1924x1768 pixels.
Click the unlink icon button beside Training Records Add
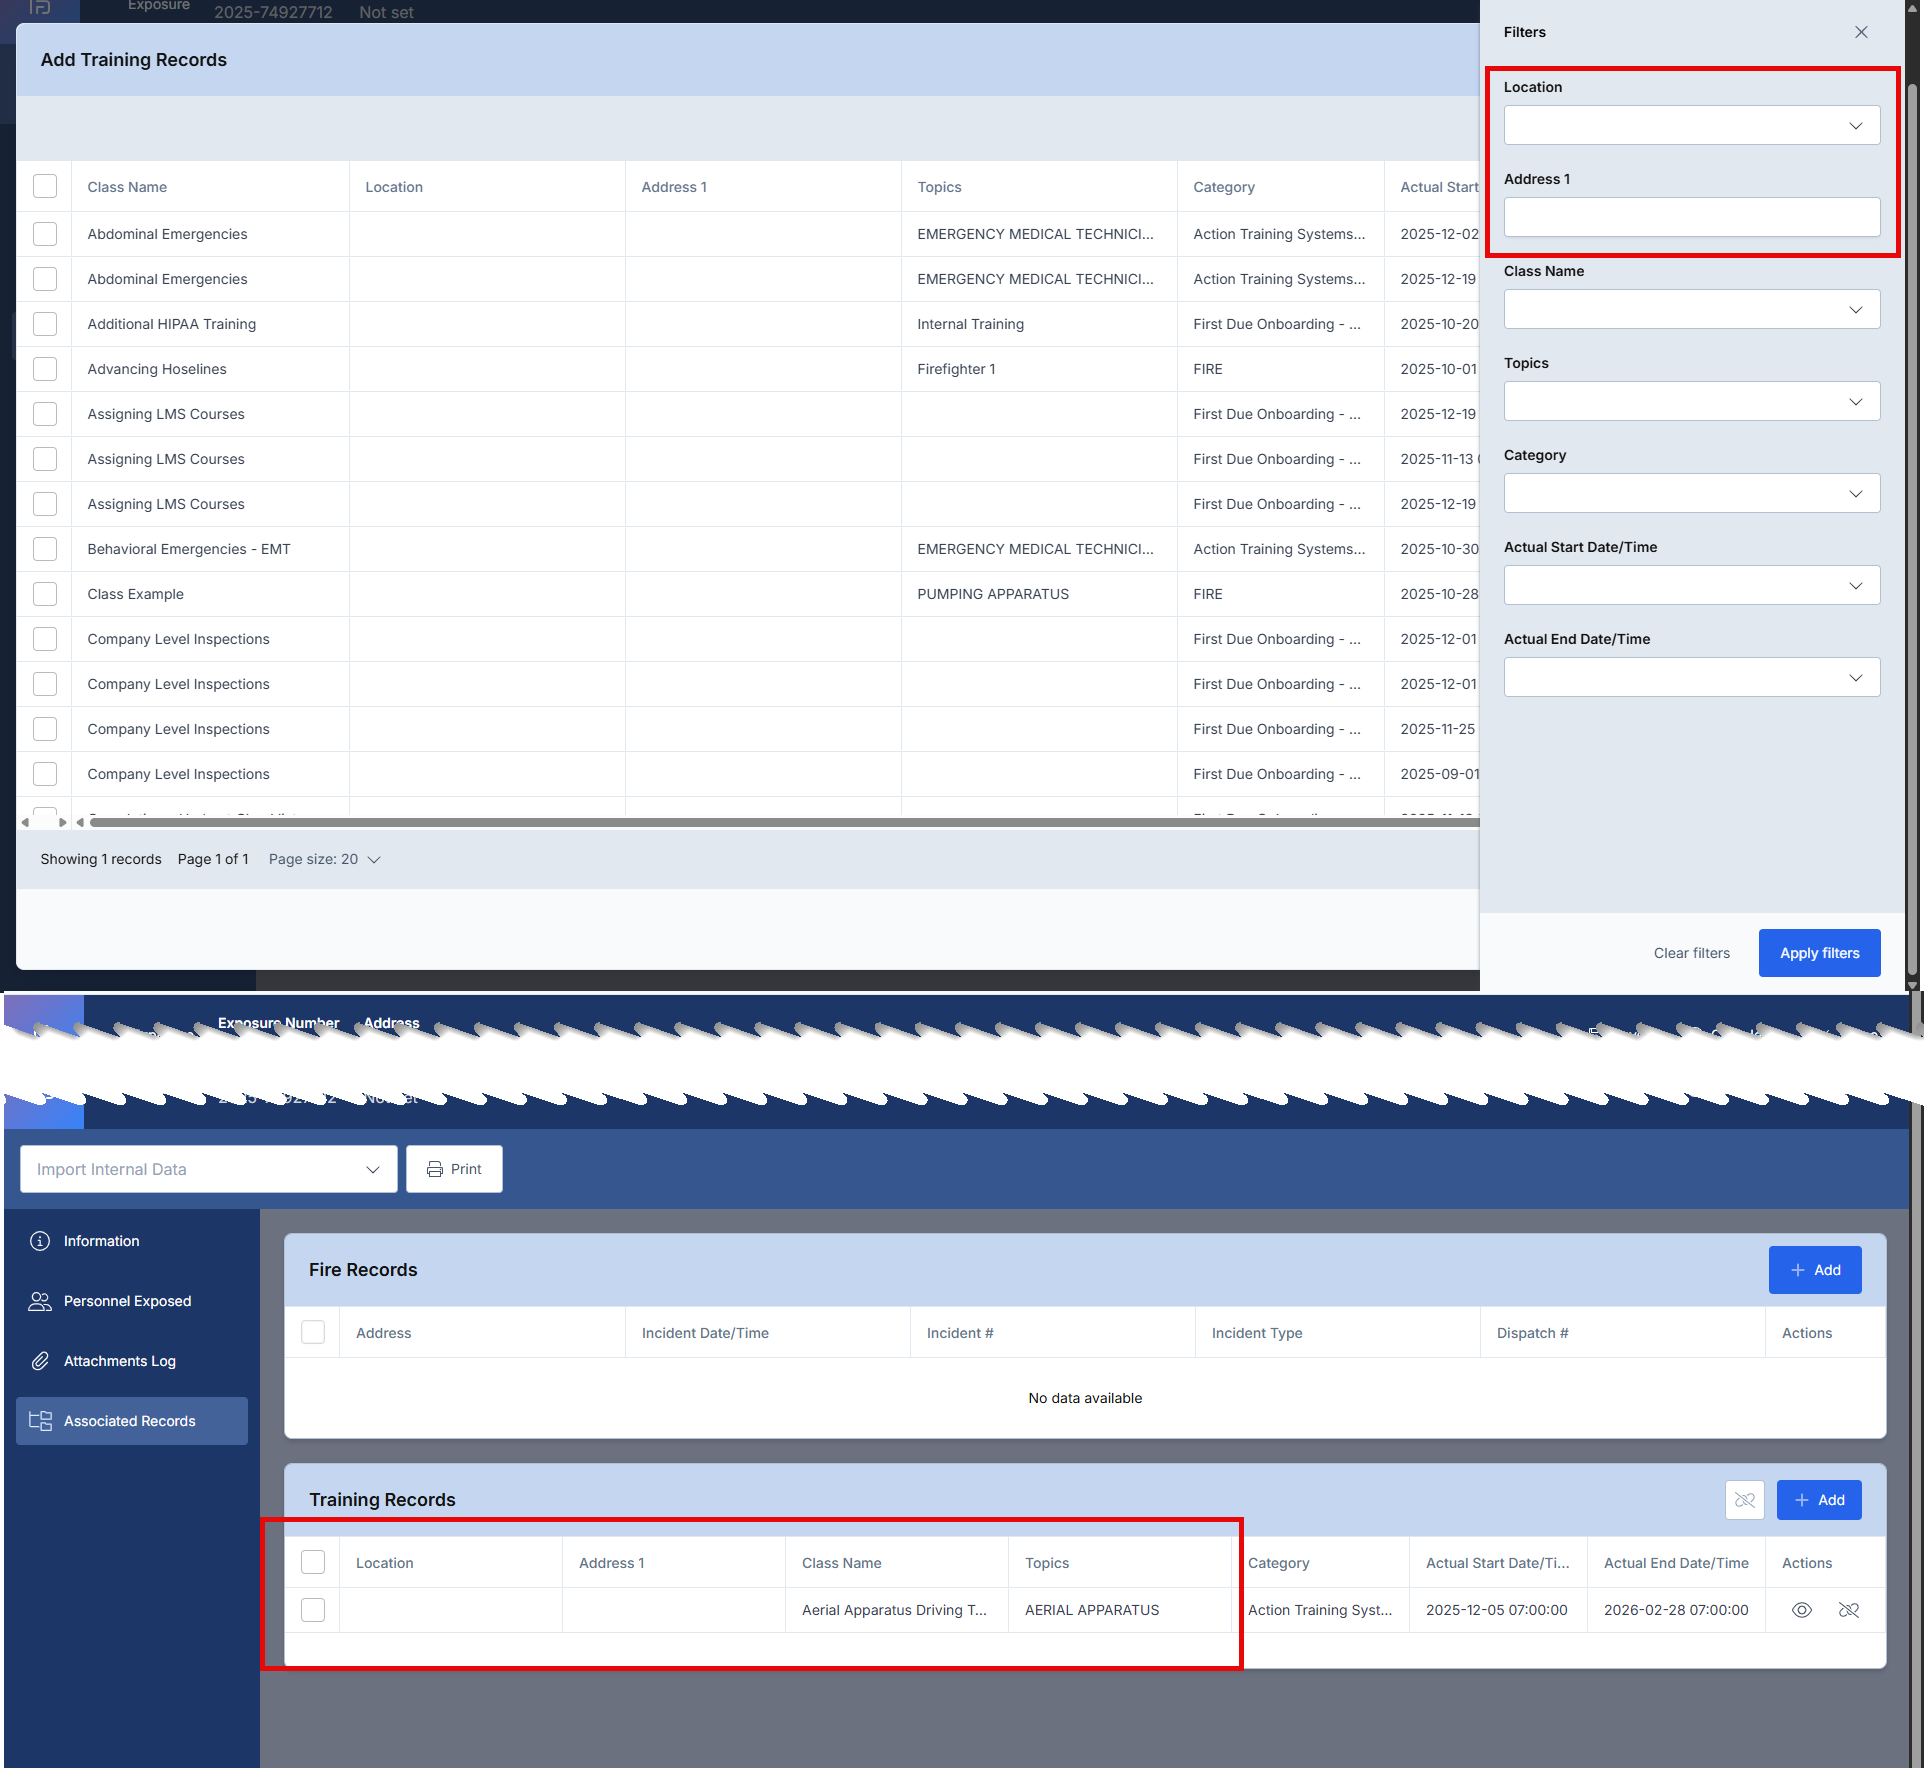tap(1744, 1500)
